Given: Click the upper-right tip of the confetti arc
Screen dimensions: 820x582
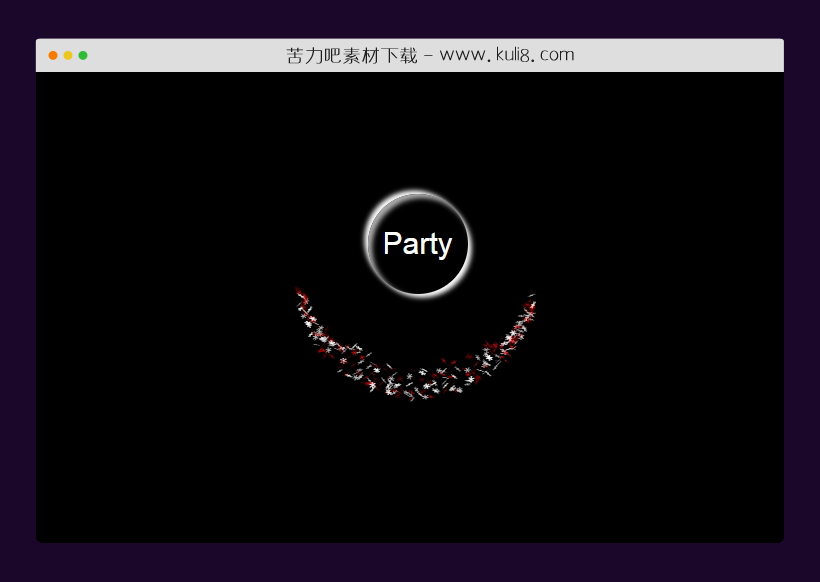Looking at the screenshot, I should (x=530, y=297).
